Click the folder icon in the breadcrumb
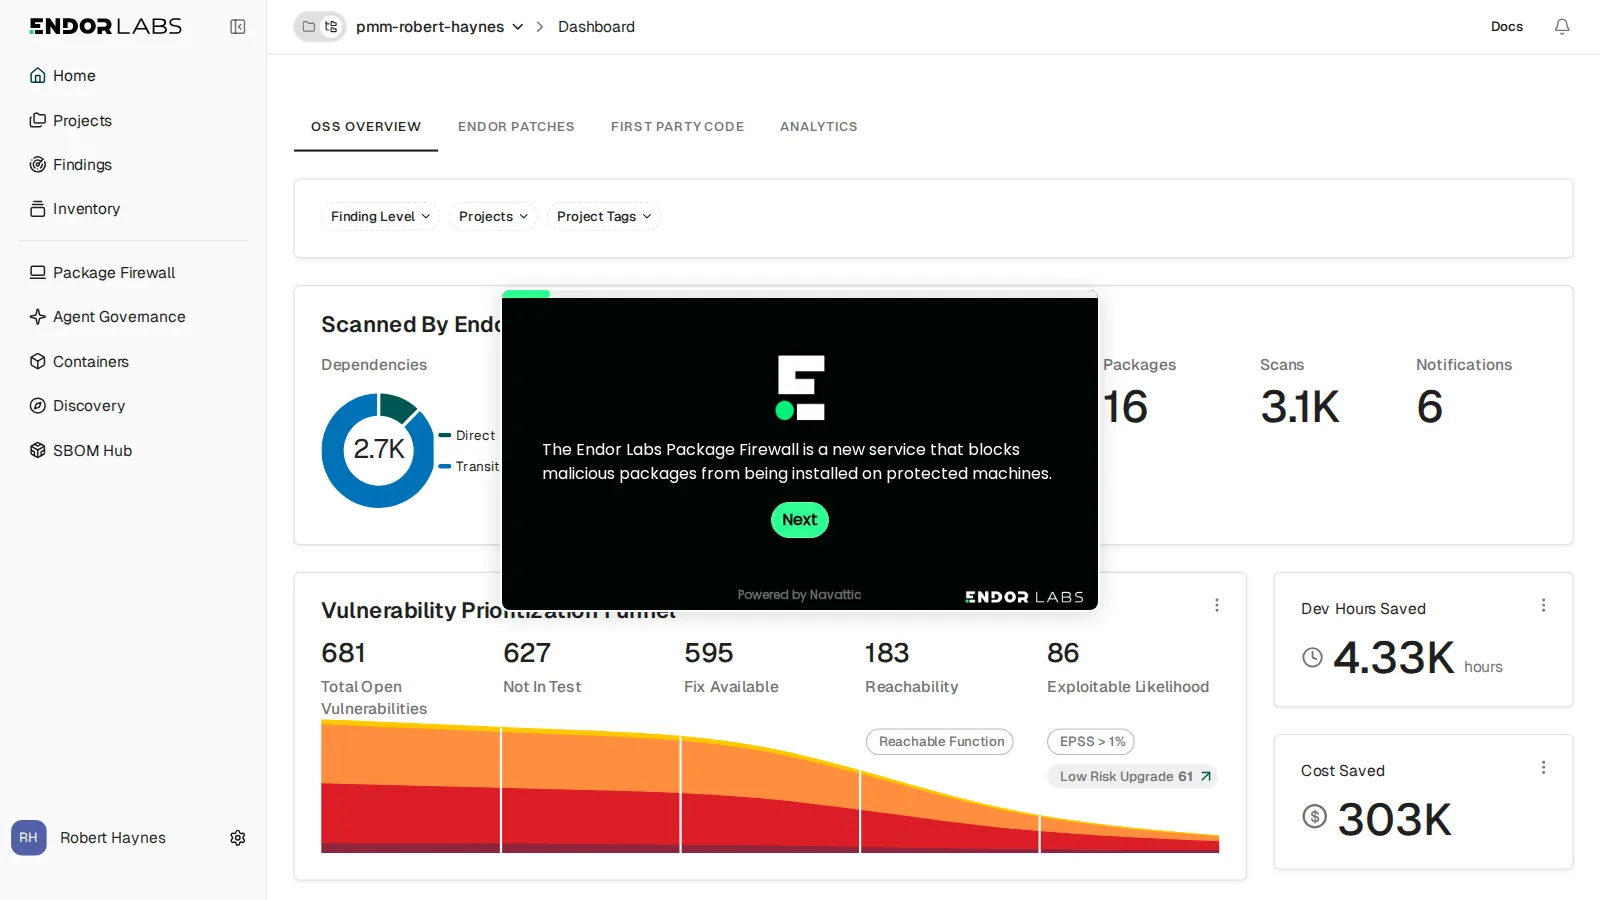 coord(309,27)
